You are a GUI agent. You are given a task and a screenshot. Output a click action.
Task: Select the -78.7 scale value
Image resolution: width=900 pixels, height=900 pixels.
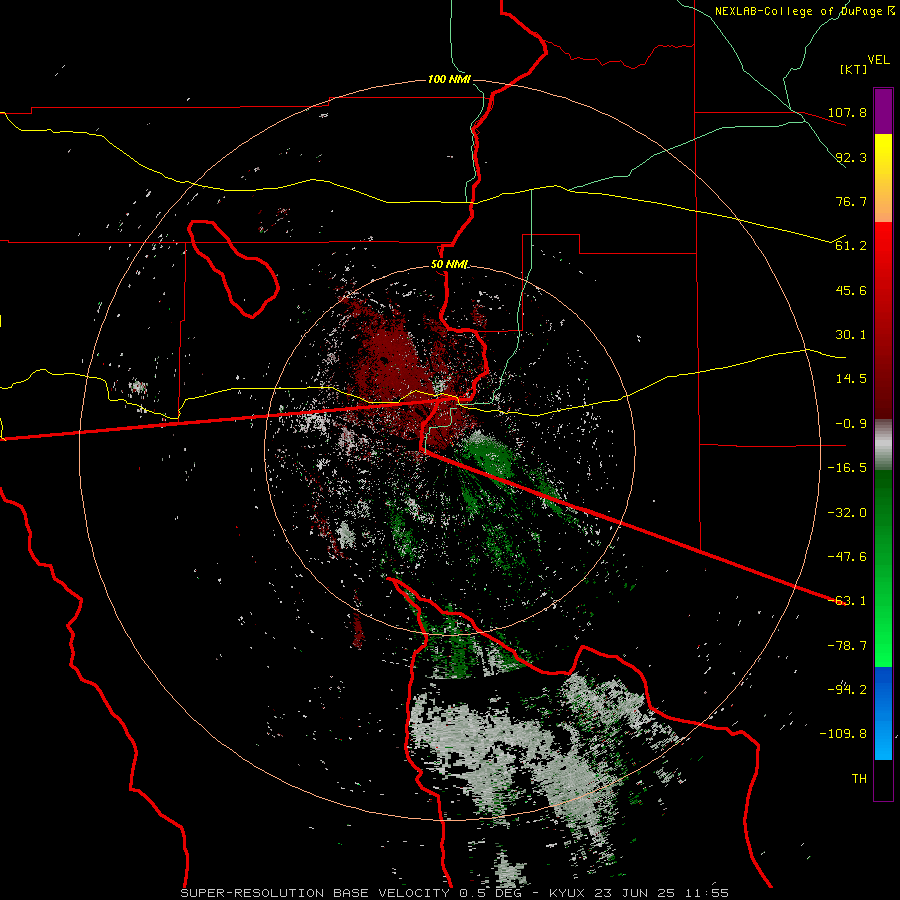[847, 646]
